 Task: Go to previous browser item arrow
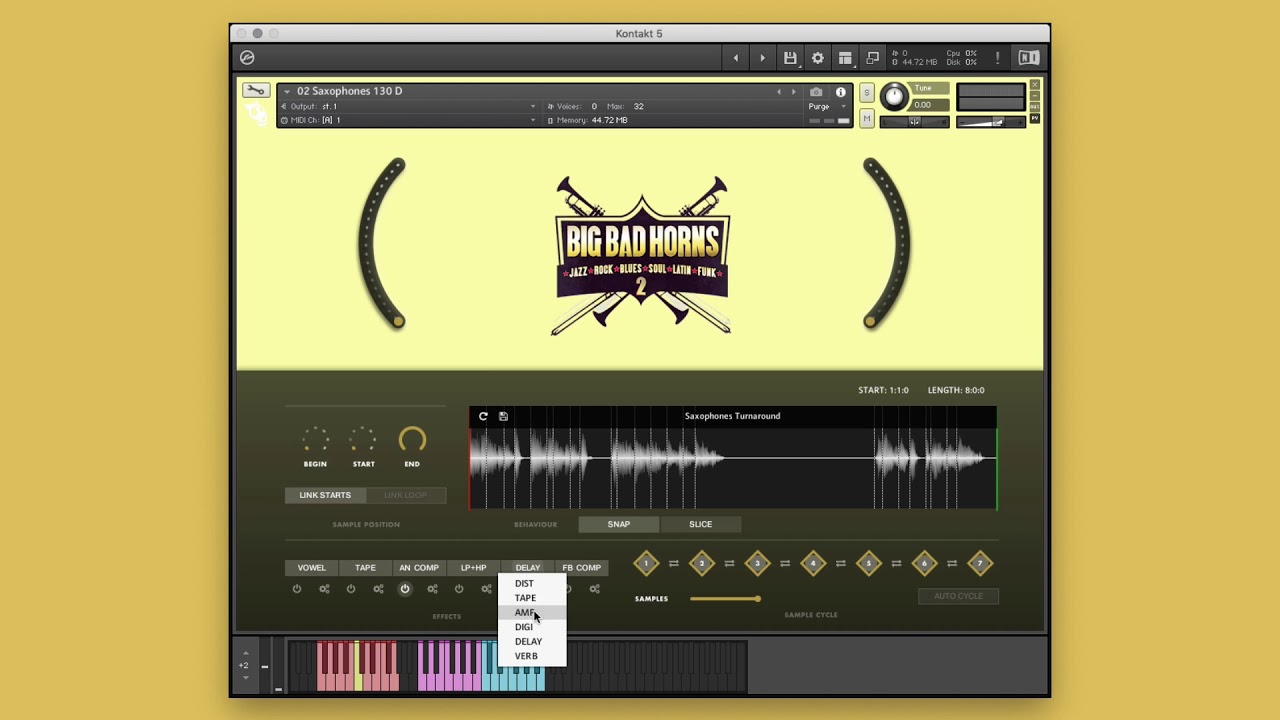[736, 58]
